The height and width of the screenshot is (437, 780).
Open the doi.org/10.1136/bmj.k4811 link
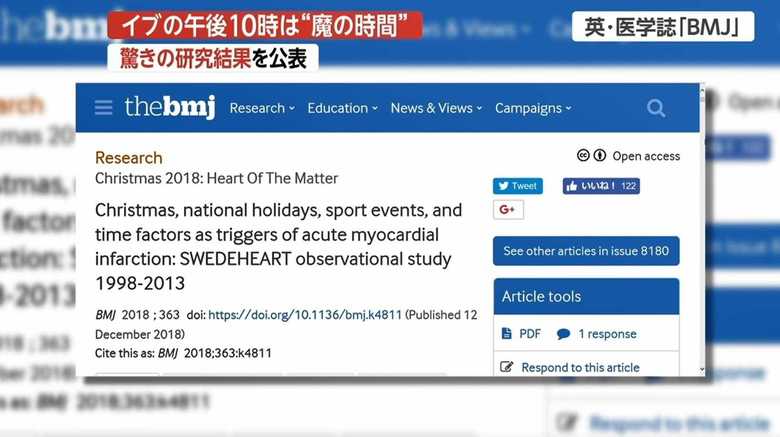tap(304, 315)
